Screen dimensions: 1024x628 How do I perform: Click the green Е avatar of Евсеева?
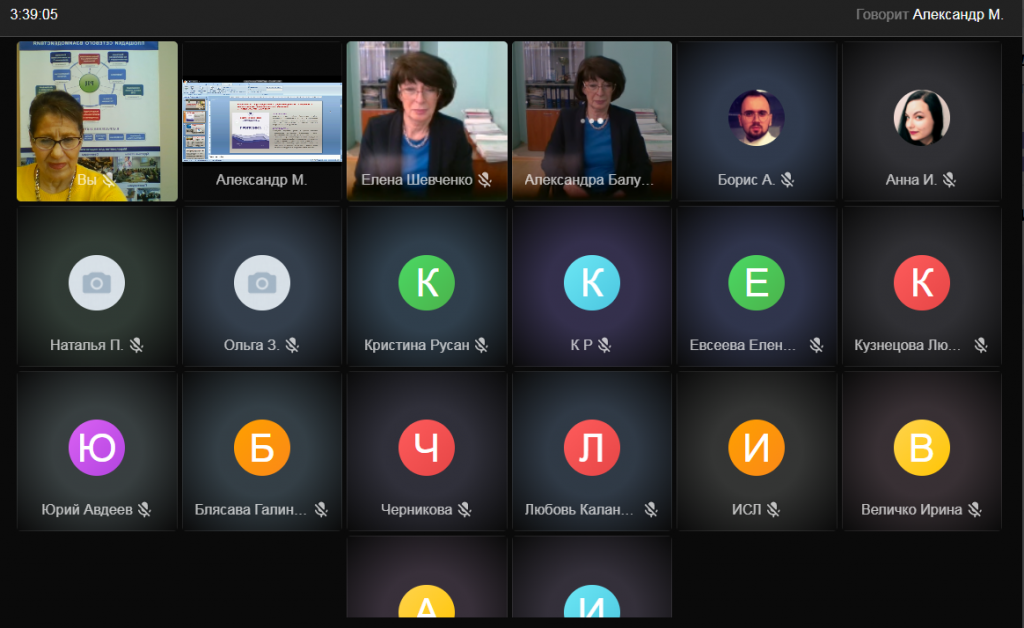[756, 283]
